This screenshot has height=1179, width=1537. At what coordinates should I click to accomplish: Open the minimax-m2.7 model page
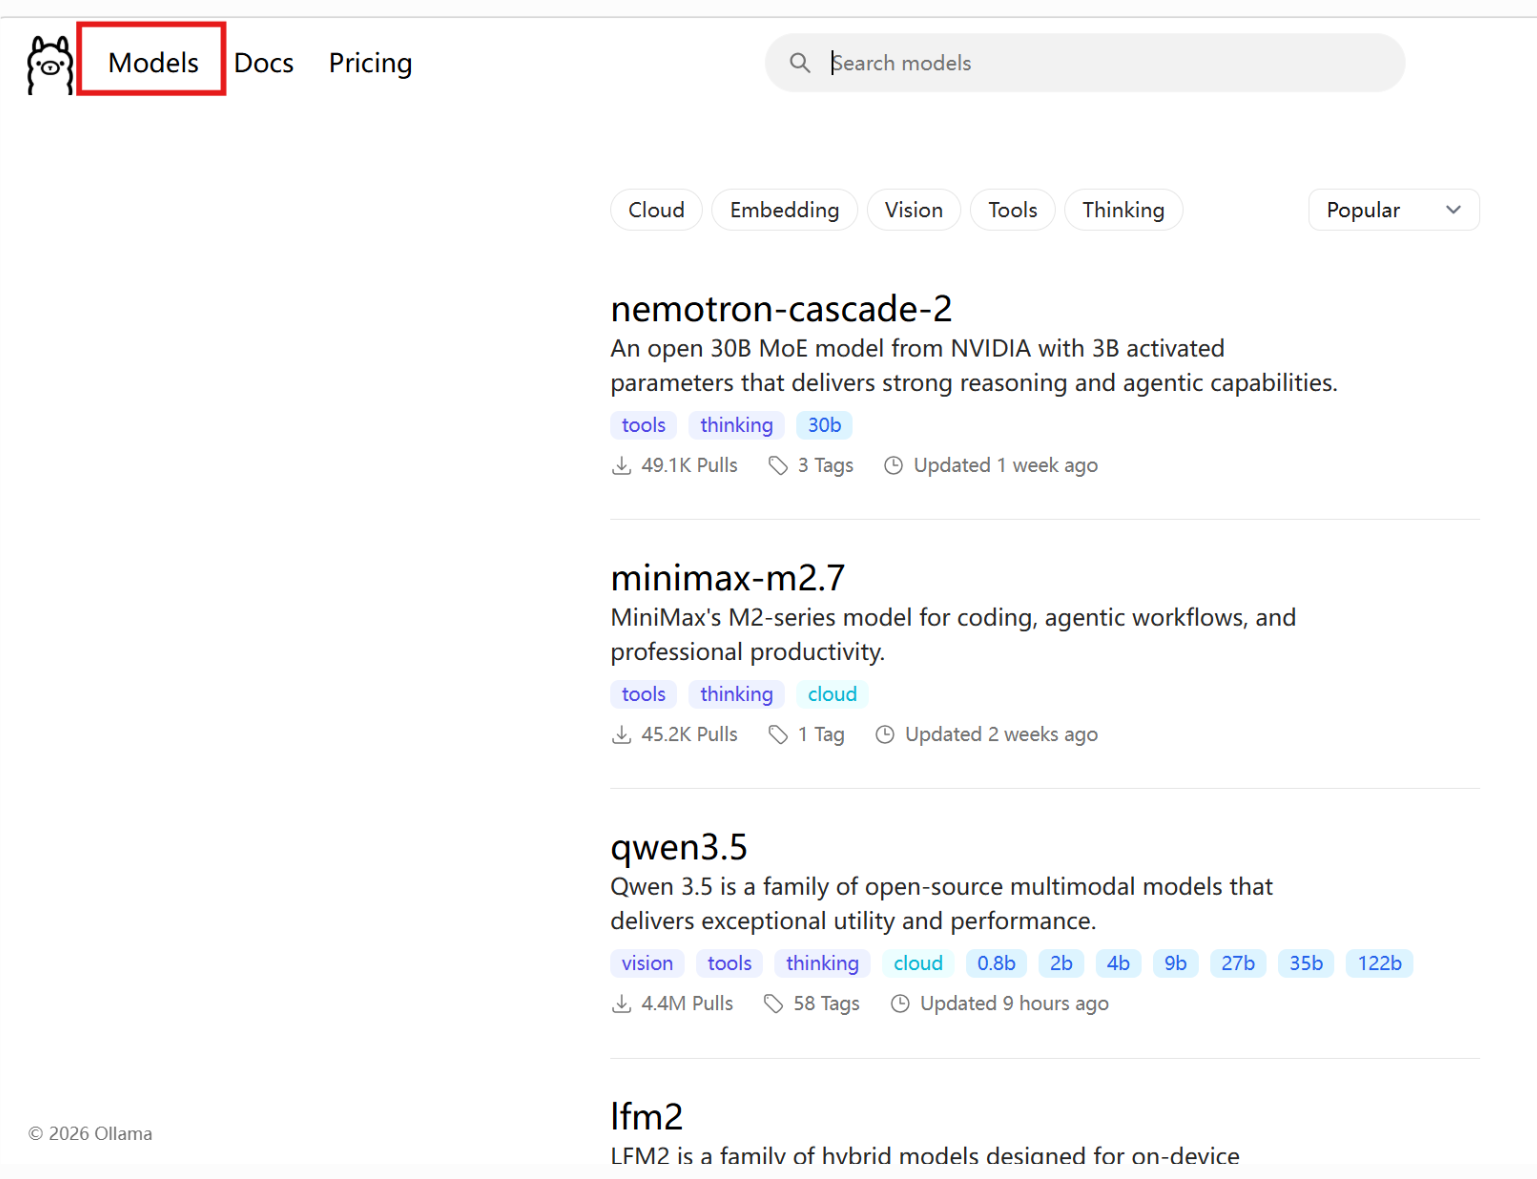click(x=728, y=578)
